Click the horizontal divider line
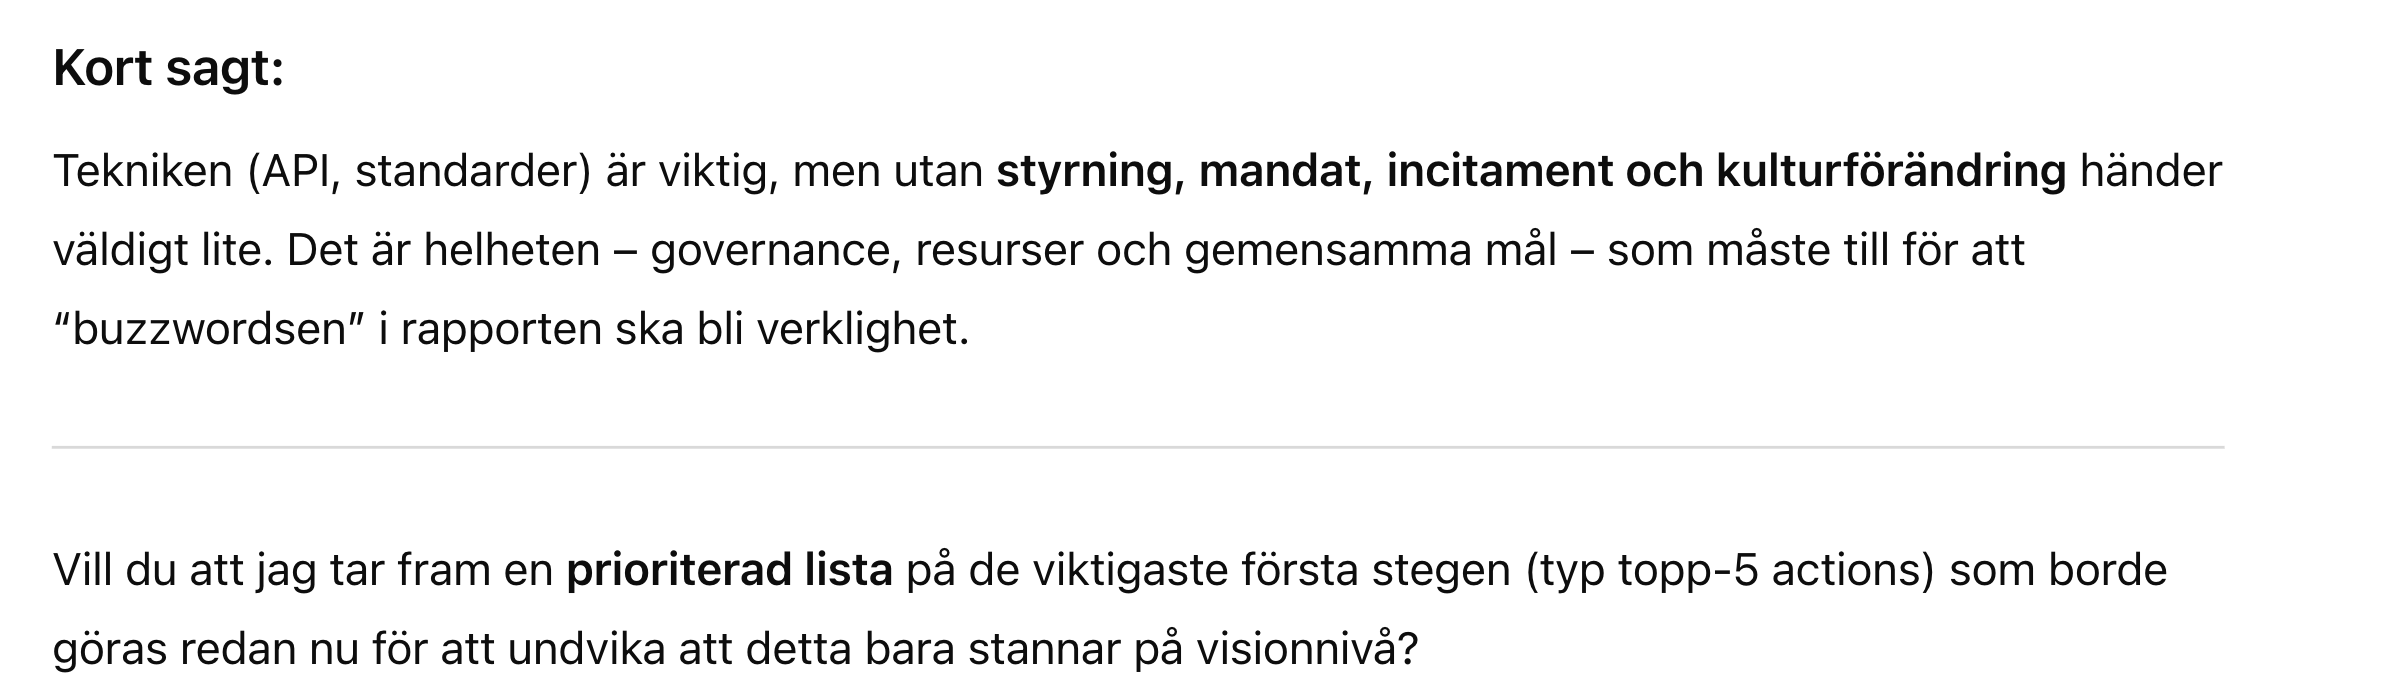This screenshot has width=2404, height=694. [x=1138, y=447]
